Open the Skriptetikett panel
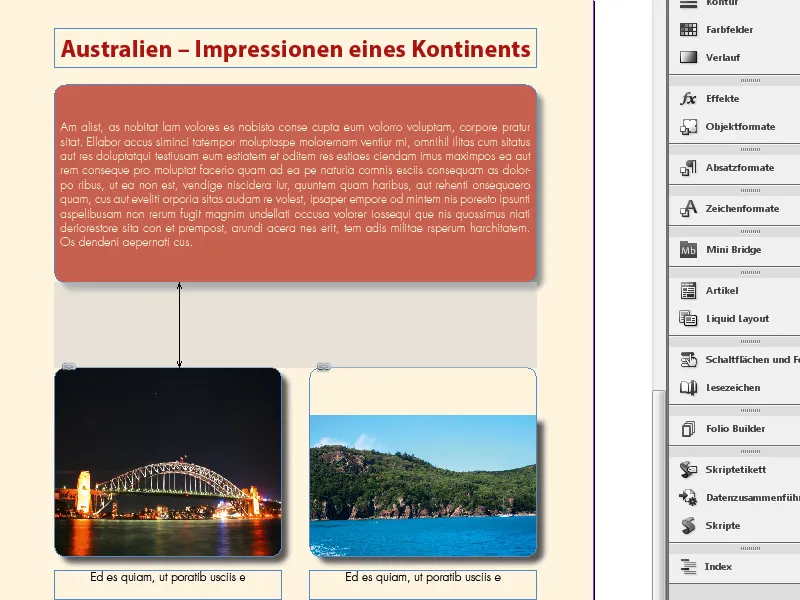The width and height of the screenshot is (800, 600). tap(687, 468)
